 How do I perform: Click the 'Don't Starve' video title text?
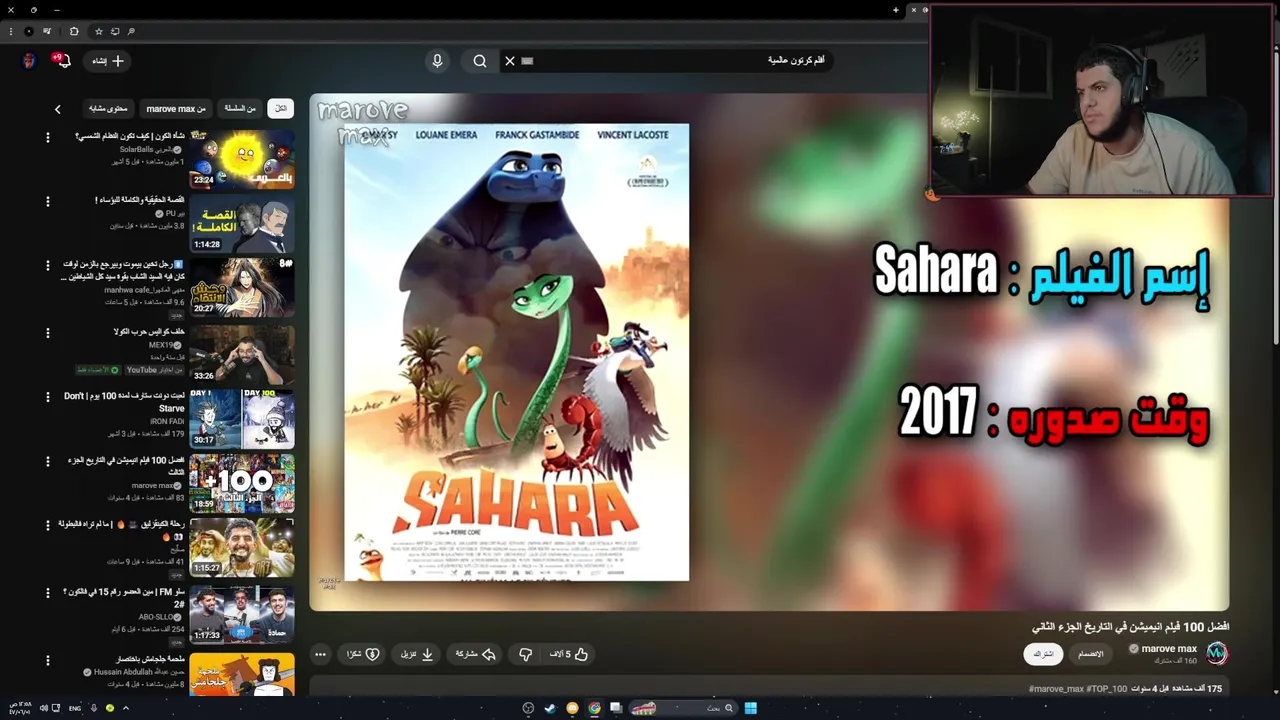124,402
